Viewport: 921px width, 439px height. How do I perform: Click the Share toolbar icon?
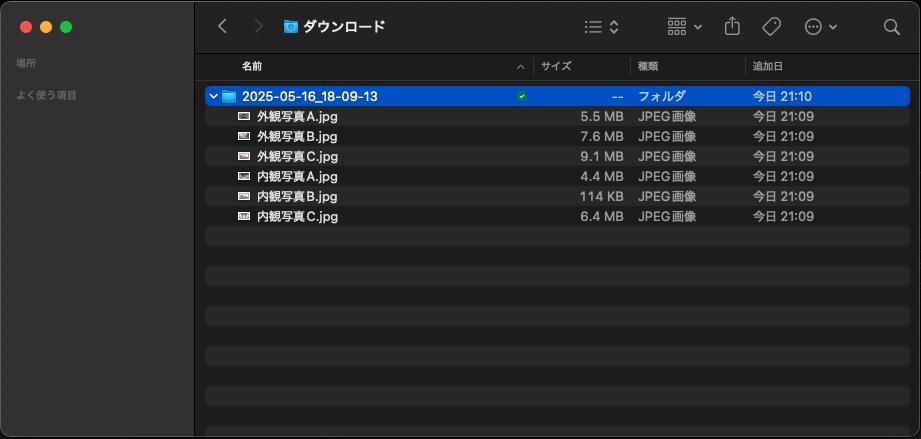click(x=732, y=26)
